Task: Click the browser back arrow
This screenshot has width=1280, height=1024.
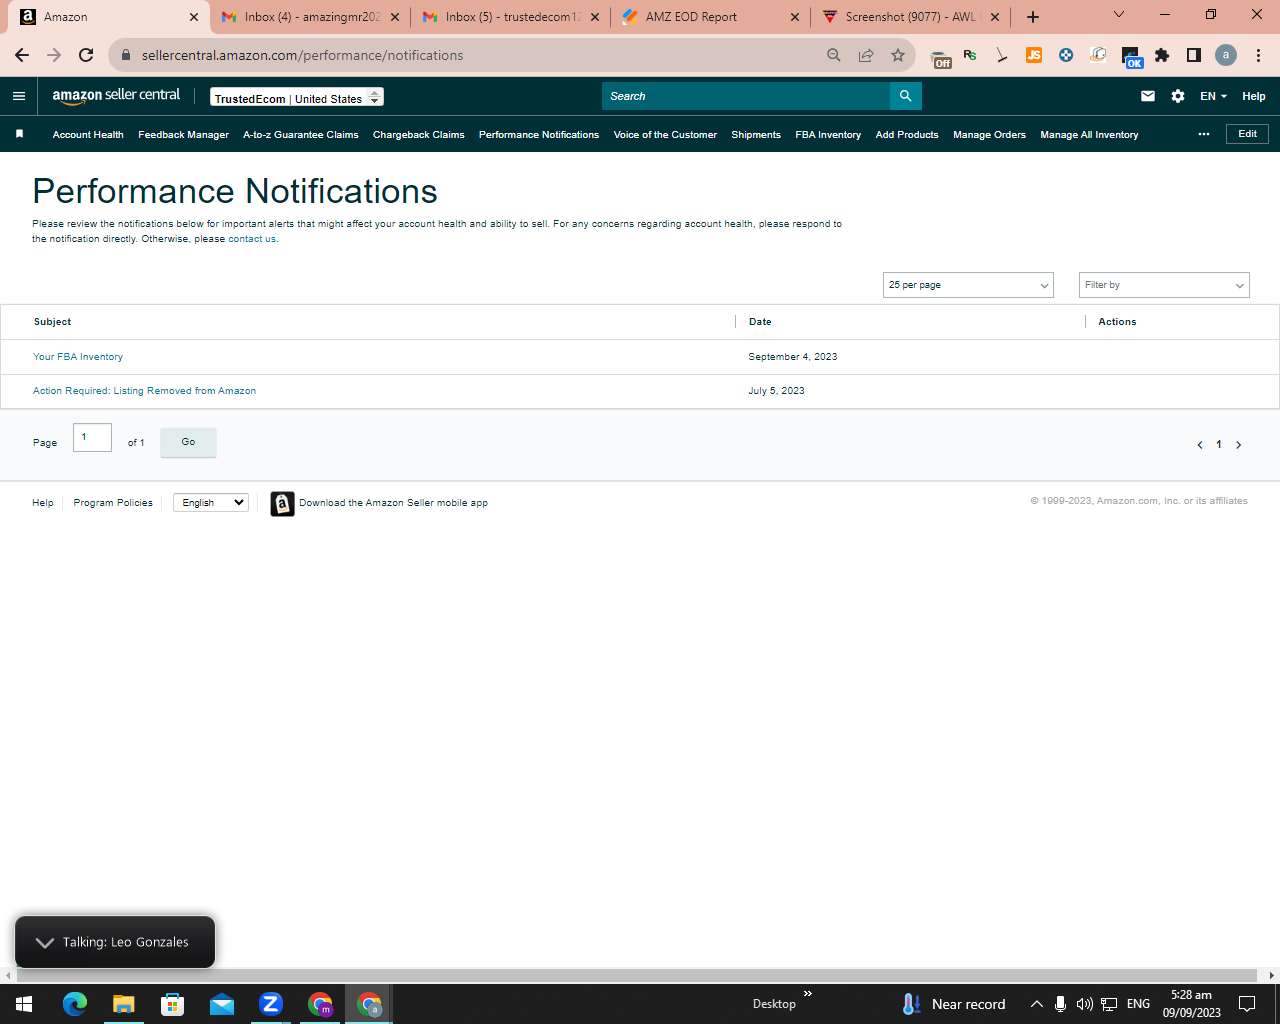Action: 22,55
